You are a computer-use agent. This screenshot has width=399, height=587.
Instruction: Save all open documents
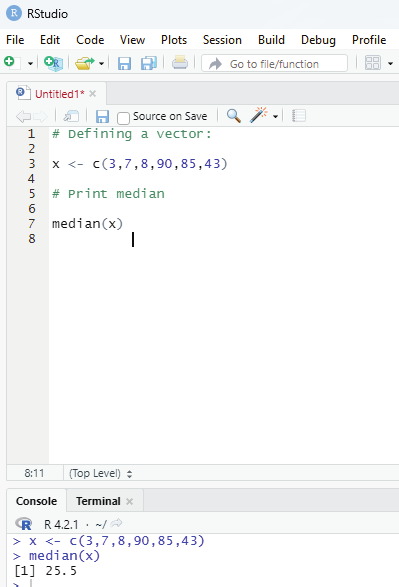pos(149,63)
